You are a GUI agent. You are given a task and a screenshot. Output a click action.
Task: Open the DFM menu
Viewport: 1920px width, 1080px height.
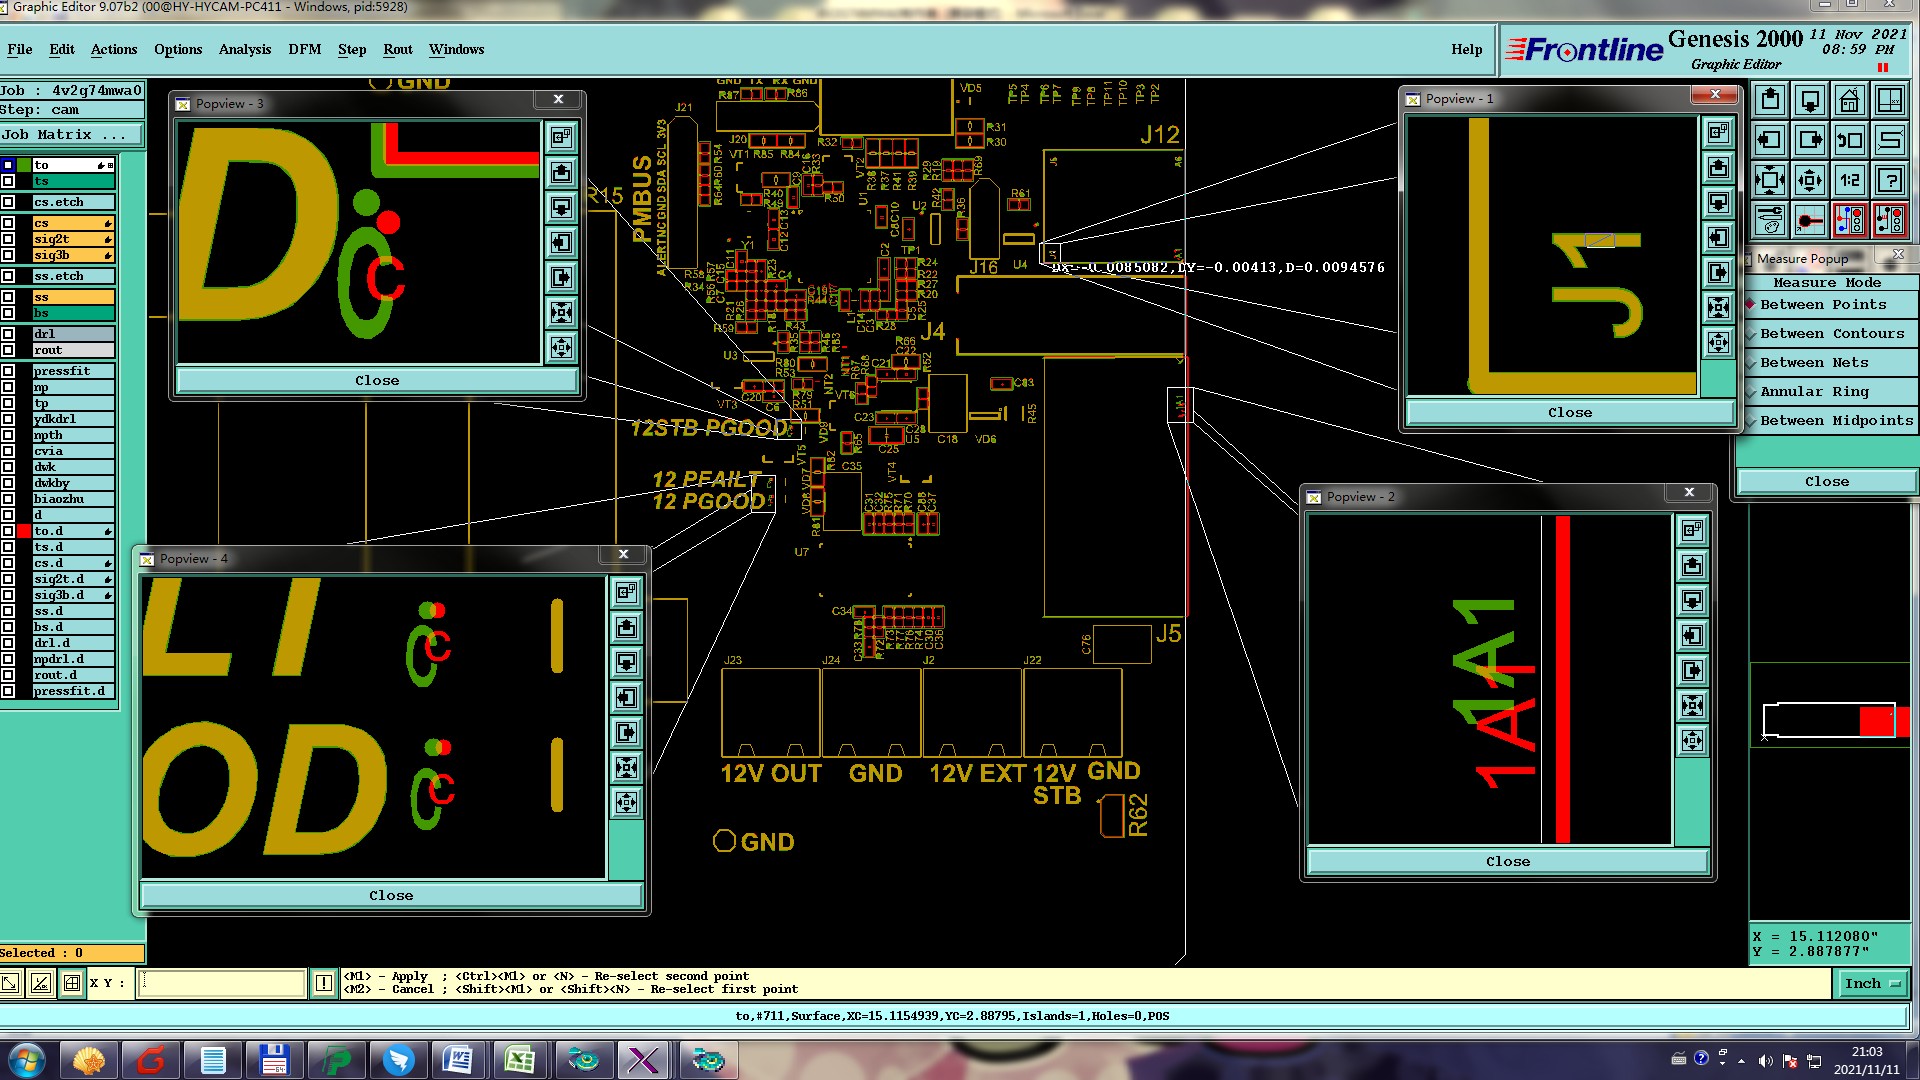coord(304,49)
